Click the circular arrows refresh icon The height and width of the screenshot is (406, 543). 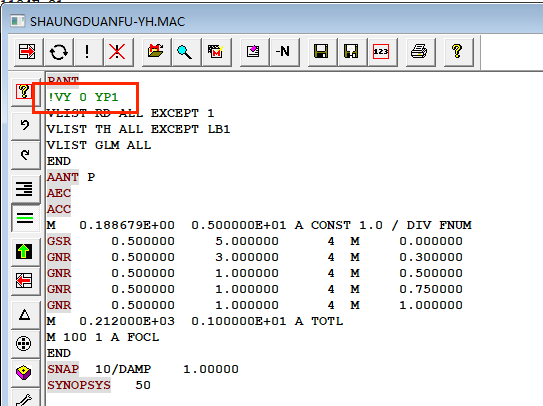pos(58,52)
